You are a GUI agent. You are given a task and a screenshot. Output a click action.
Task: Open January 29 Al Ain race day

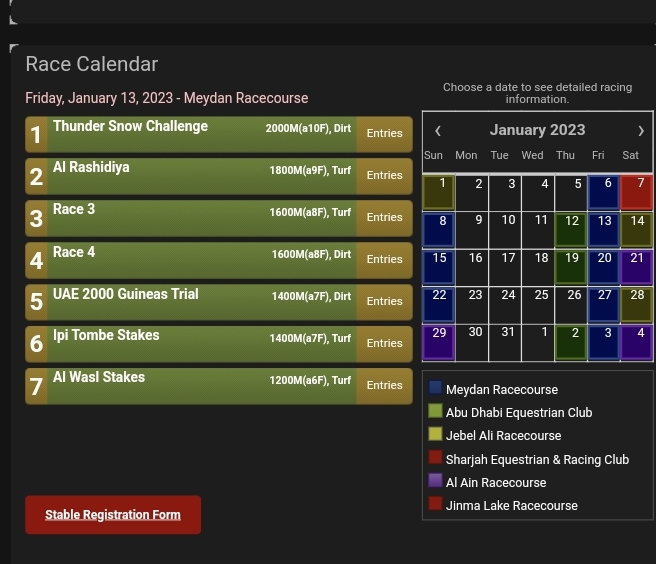438,342
